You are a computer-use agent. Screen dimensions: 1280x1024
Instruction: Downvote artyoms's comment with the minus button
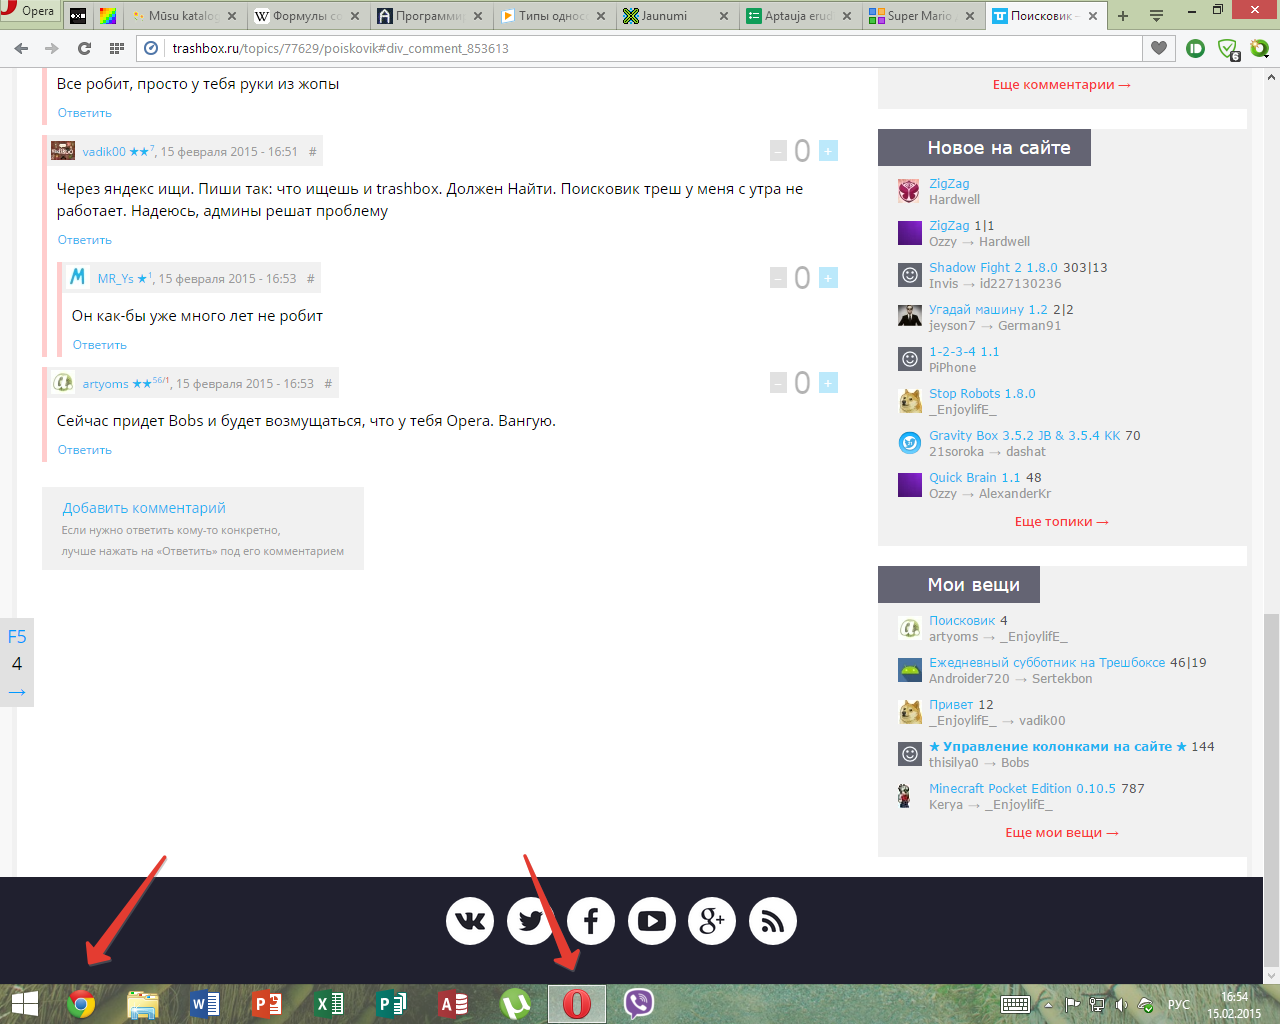(x=778, y=383)
